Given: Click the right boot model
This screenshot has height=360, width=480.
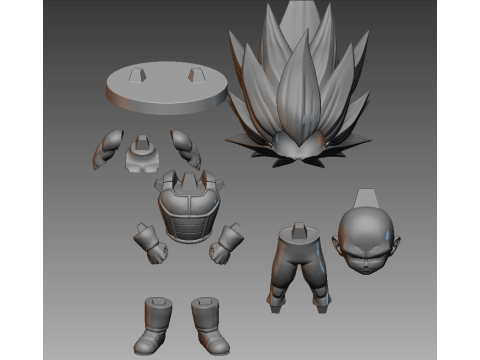Looking at the screenshot, I should click(210, 326).
